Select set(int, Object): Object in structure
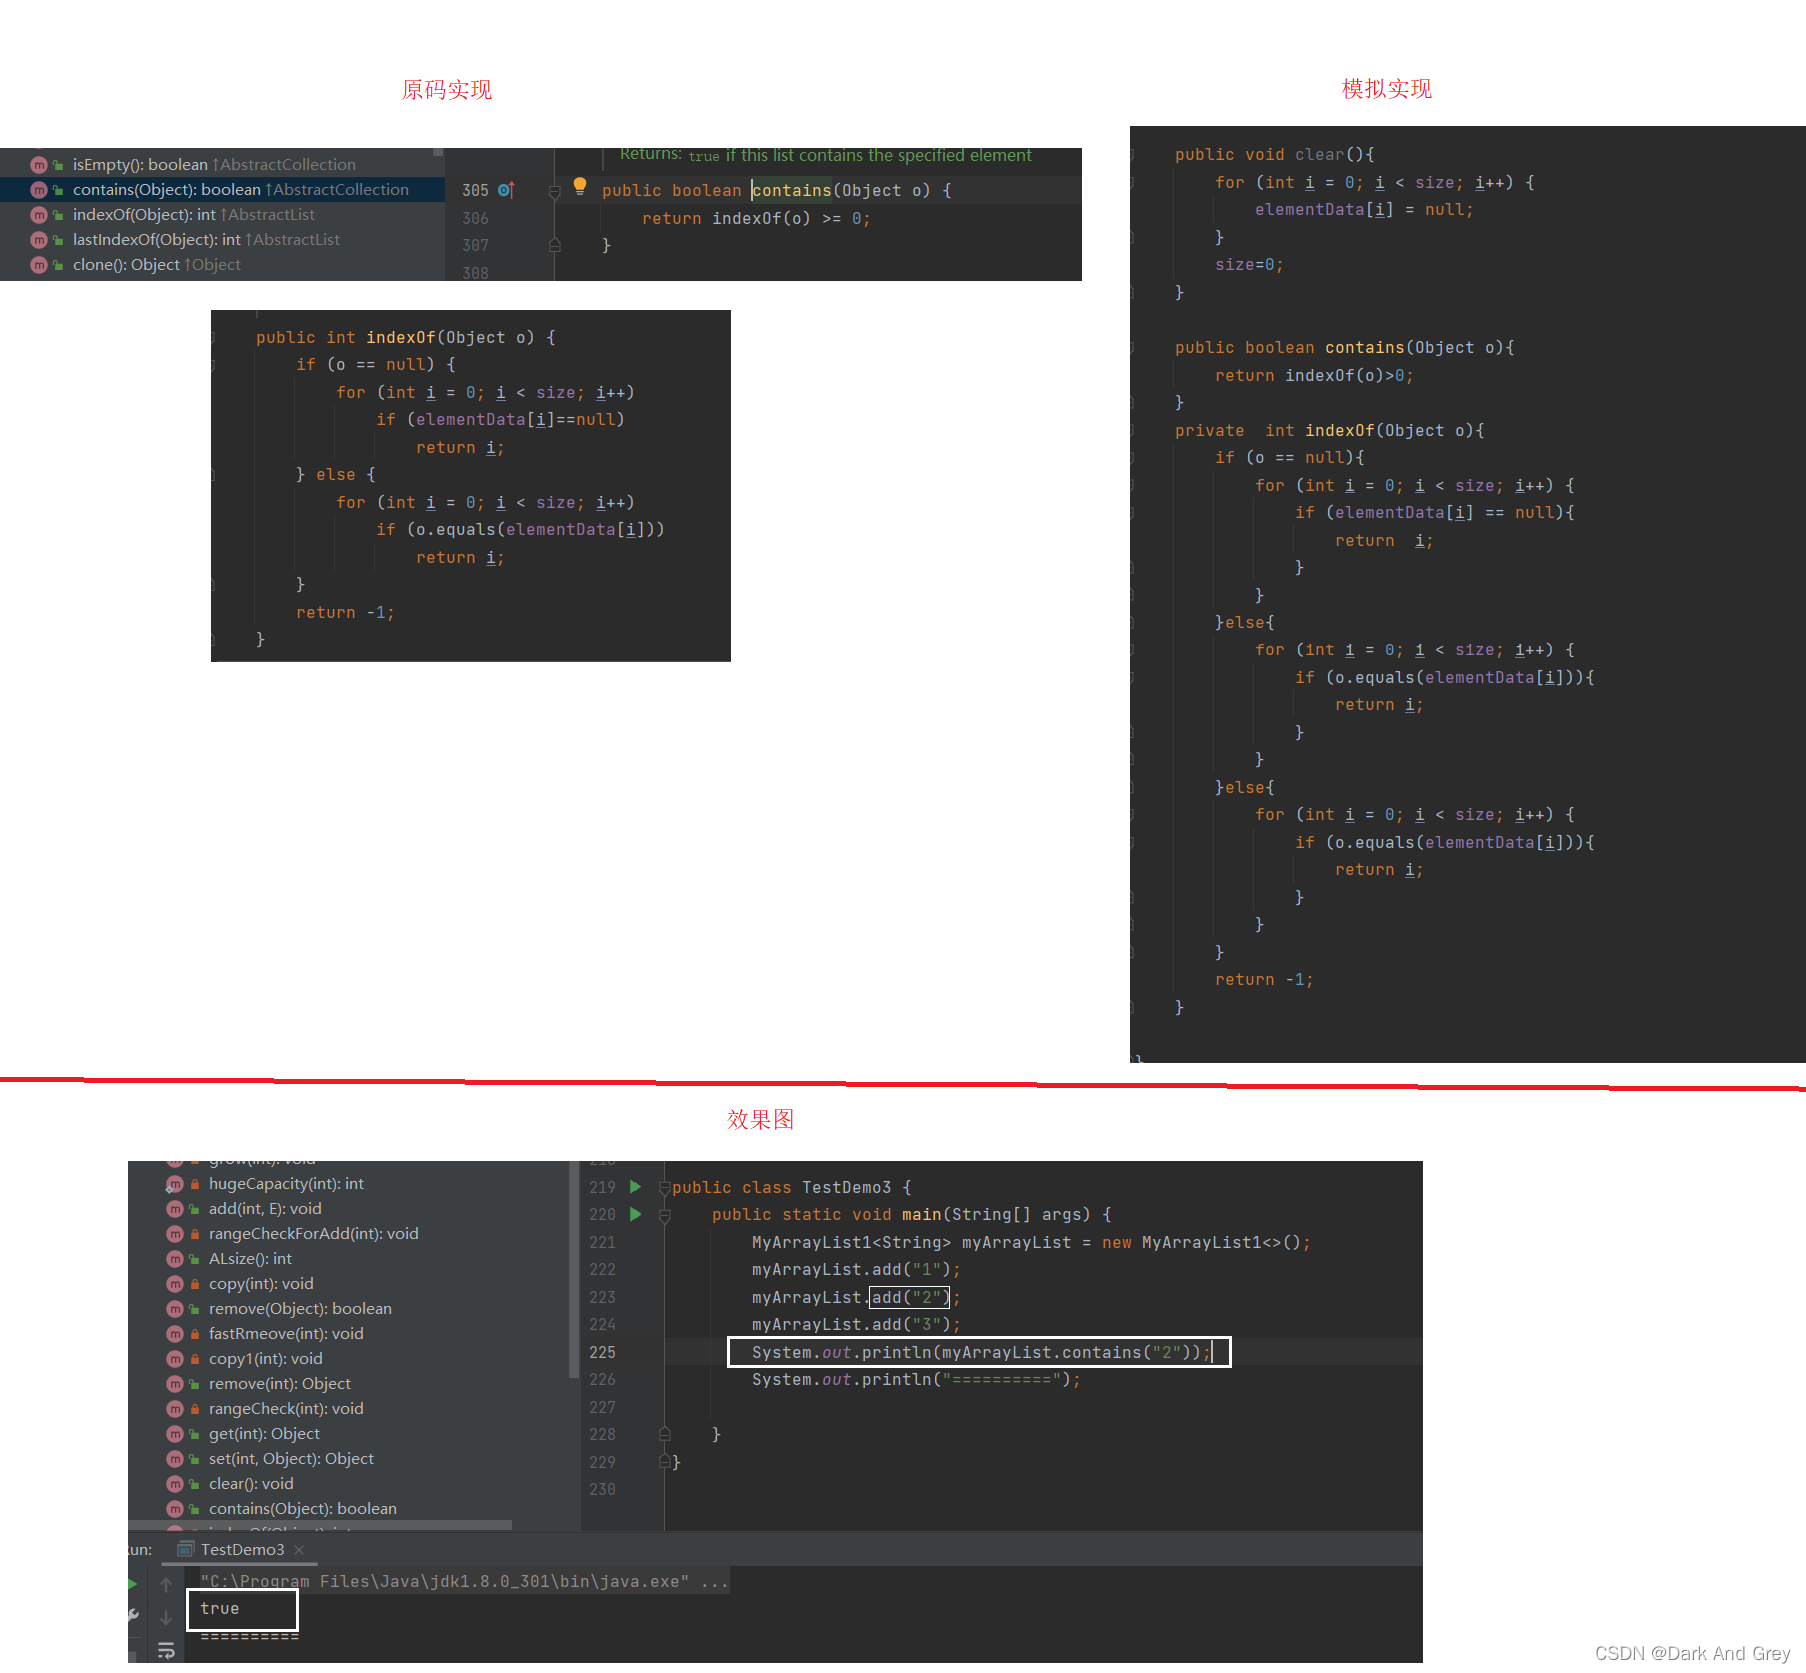 (x=291, y=1459)
